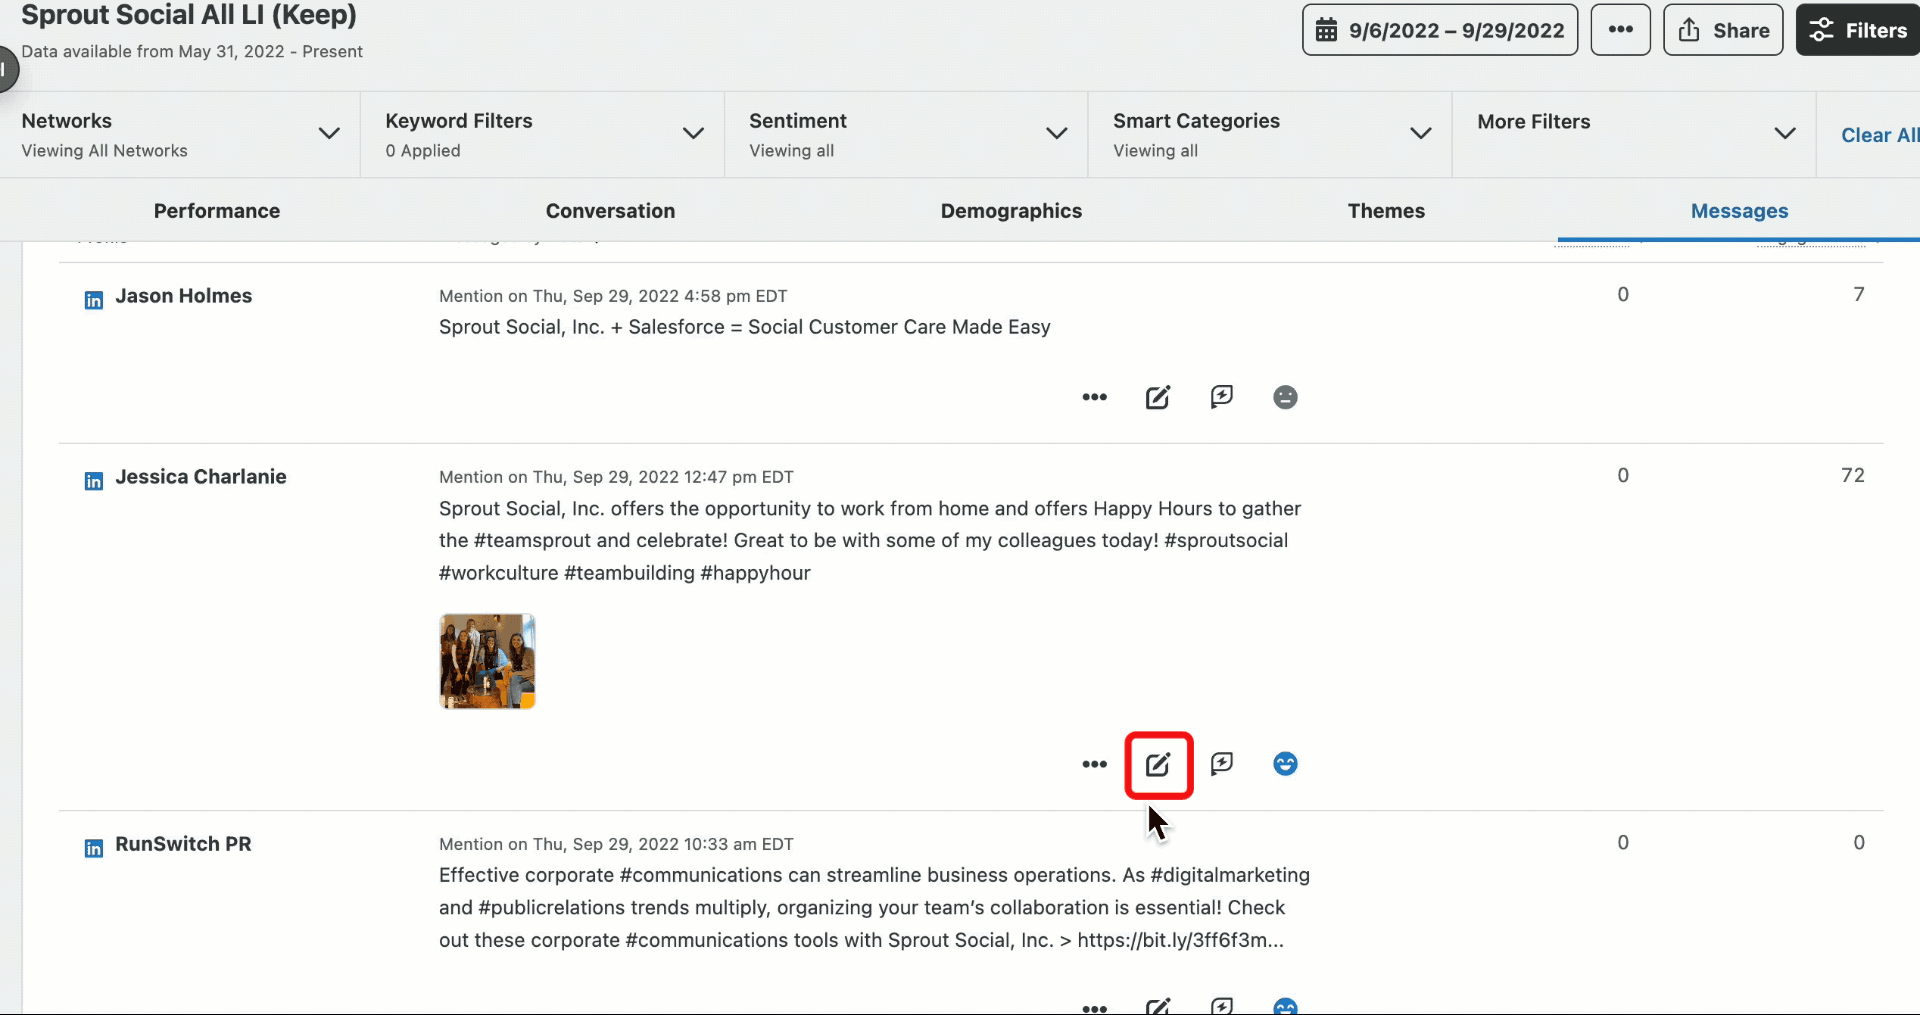Expand the Networks filter dropdown
This screenshot has width=1920, height=1015.
pyautogui.click(x=180, y=135)
